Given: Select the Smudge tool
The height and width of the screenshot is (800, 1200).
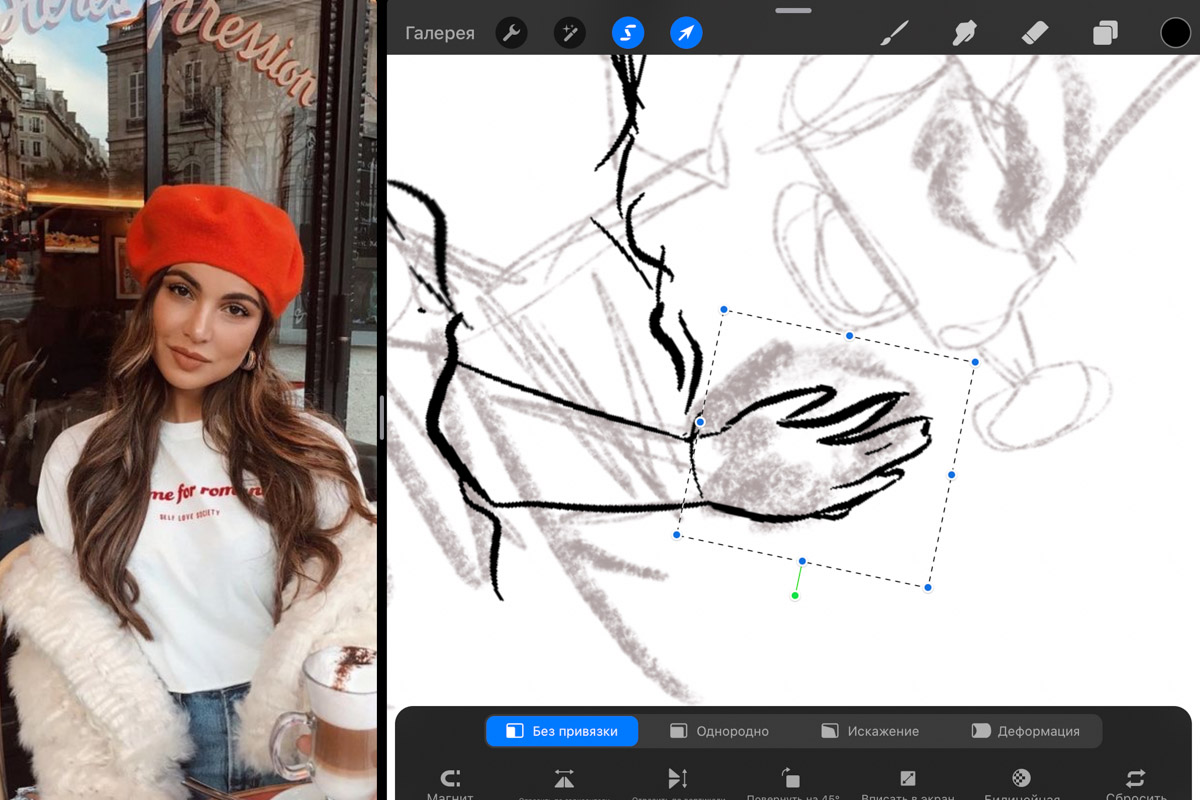Looking at the screenshot, I should pos(964,34).
